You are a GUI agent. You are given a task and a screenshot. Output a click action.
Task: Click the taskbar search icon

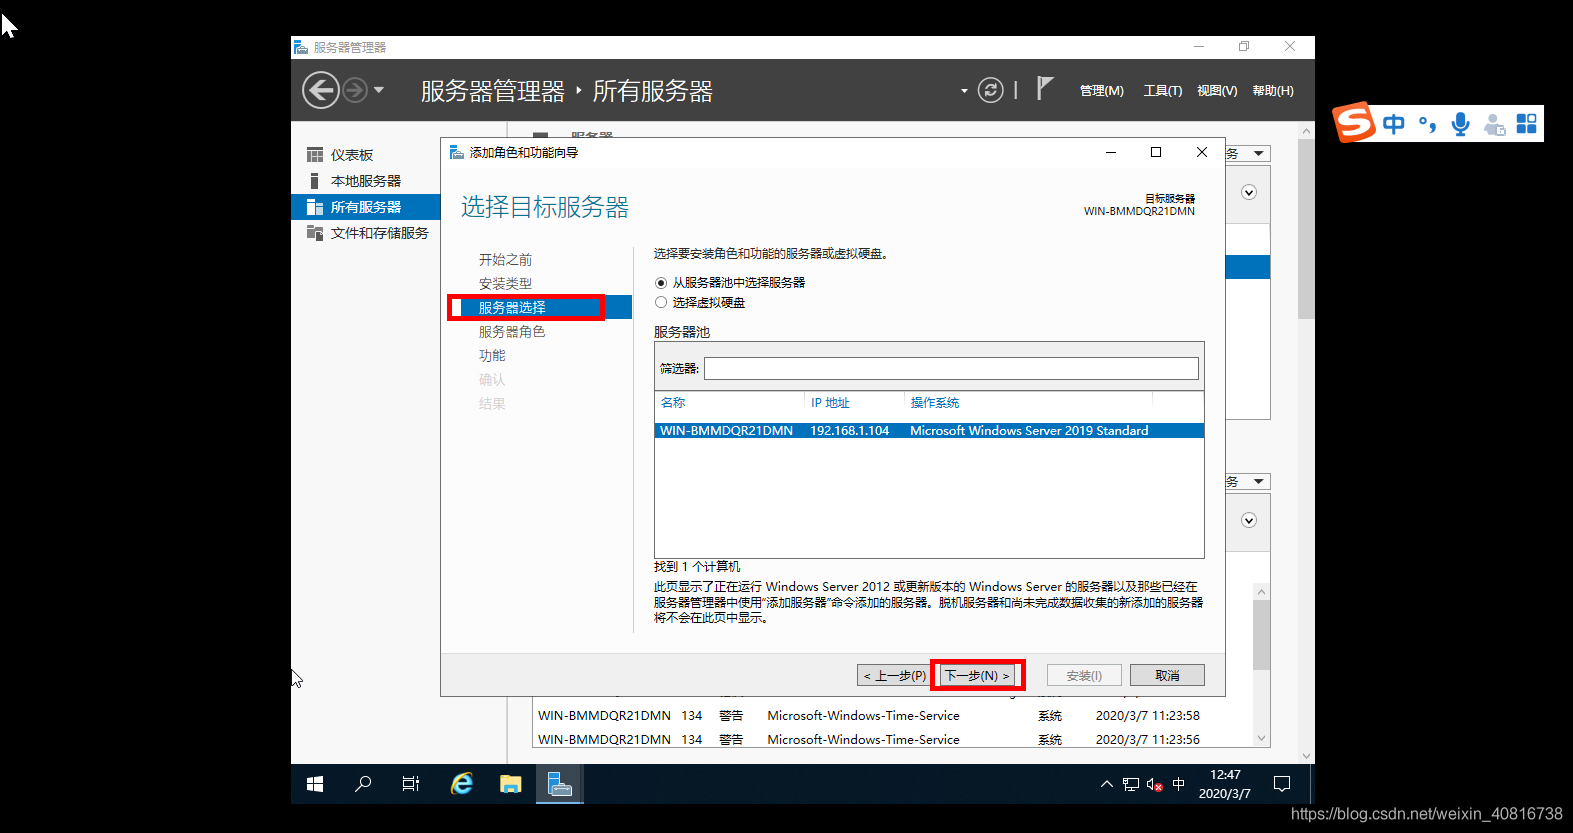[363, 784]
